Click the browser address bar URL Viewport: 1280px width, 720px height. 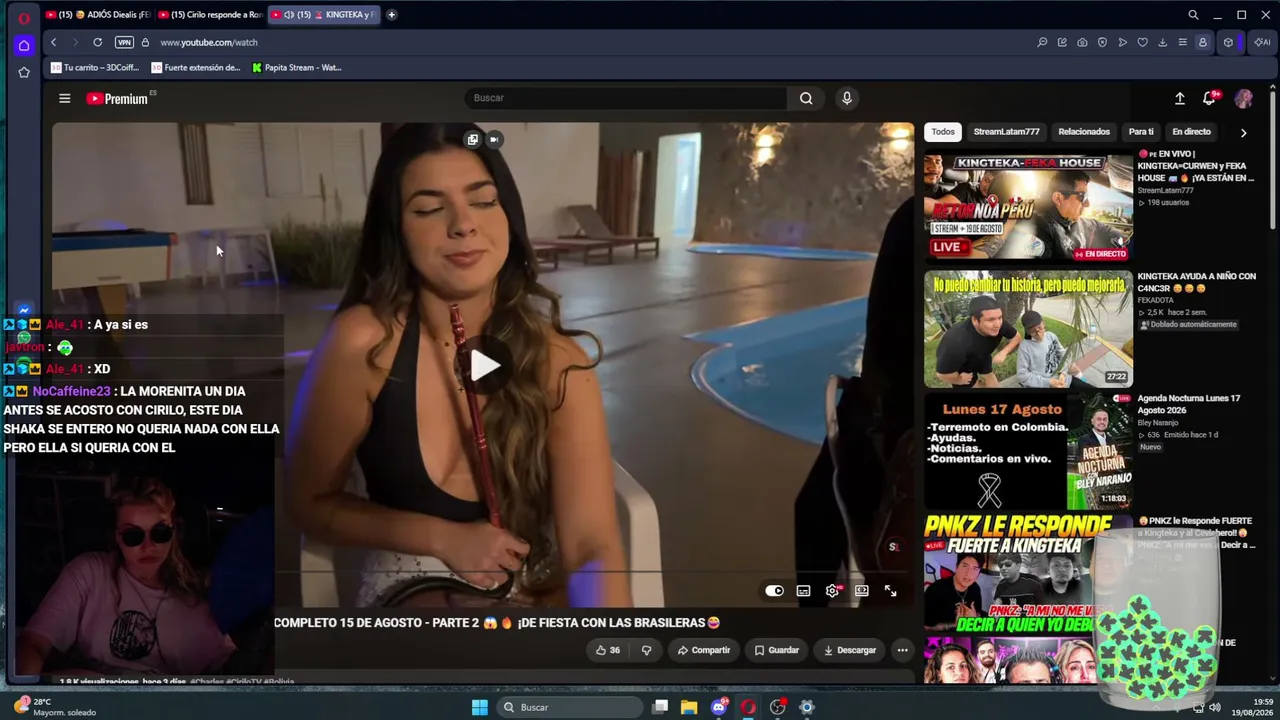click(209, 42)
